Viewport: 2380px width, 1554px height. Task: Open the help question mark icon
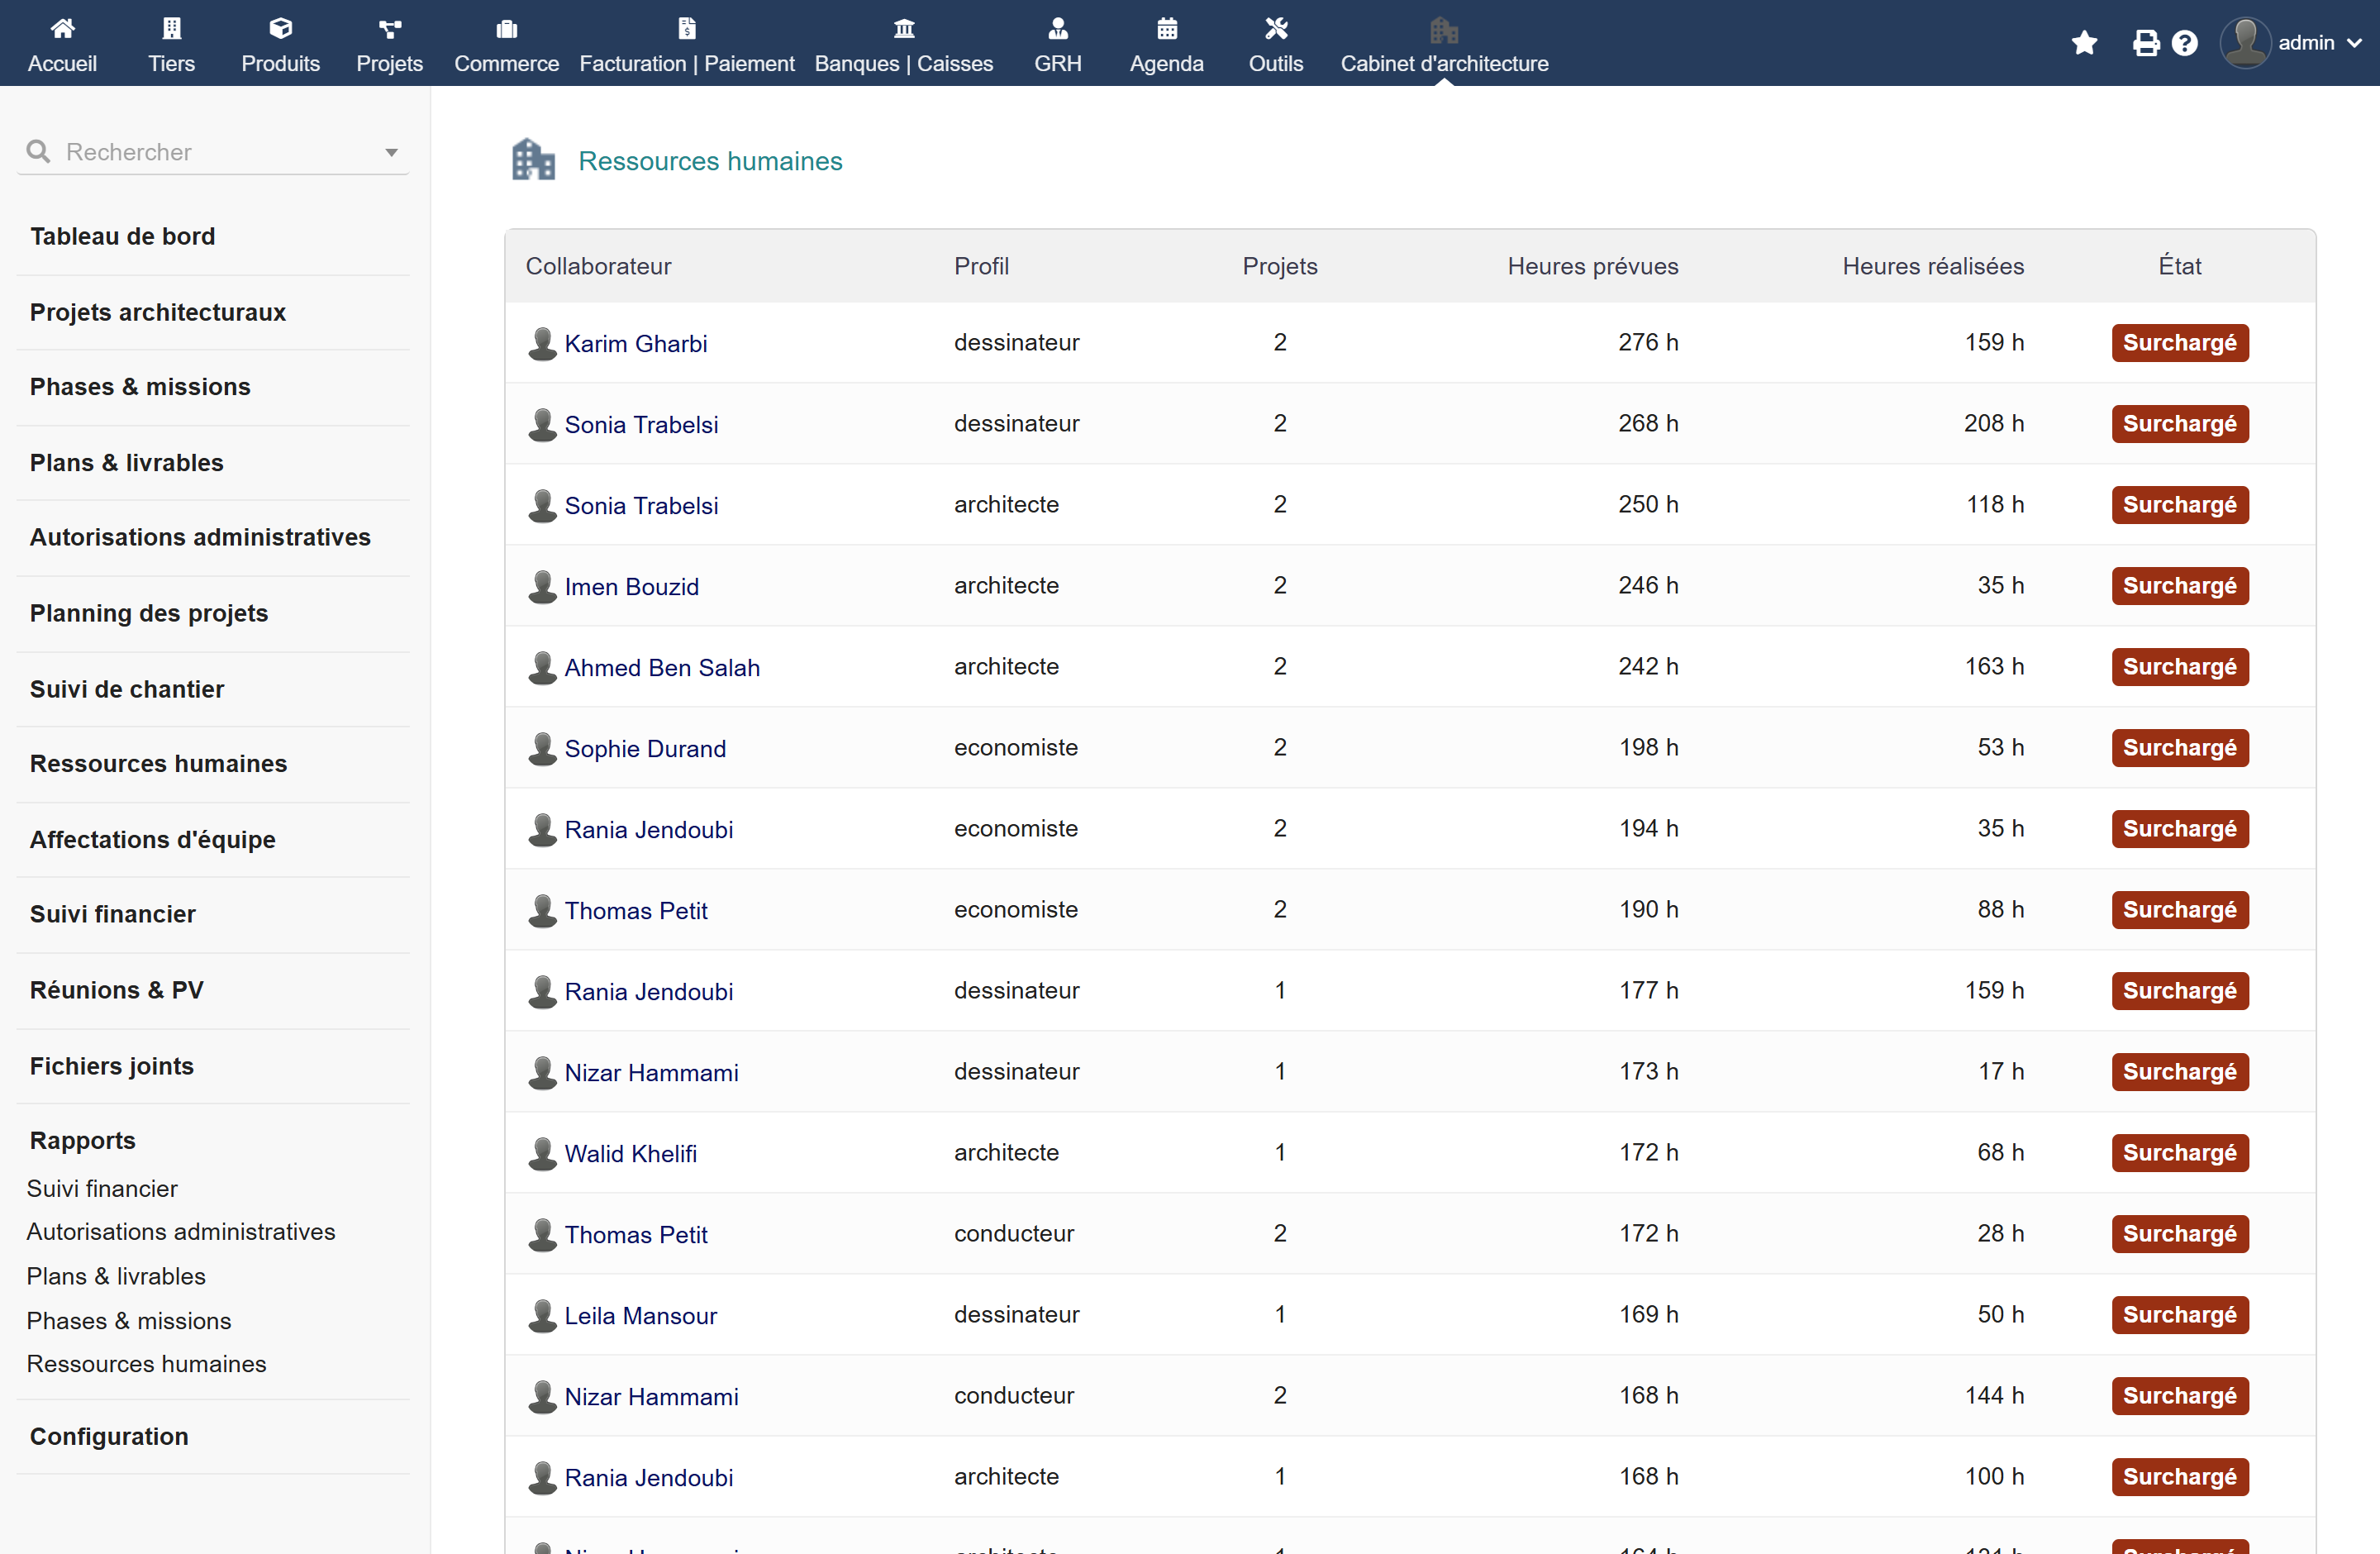click(x=2185, y=43)
